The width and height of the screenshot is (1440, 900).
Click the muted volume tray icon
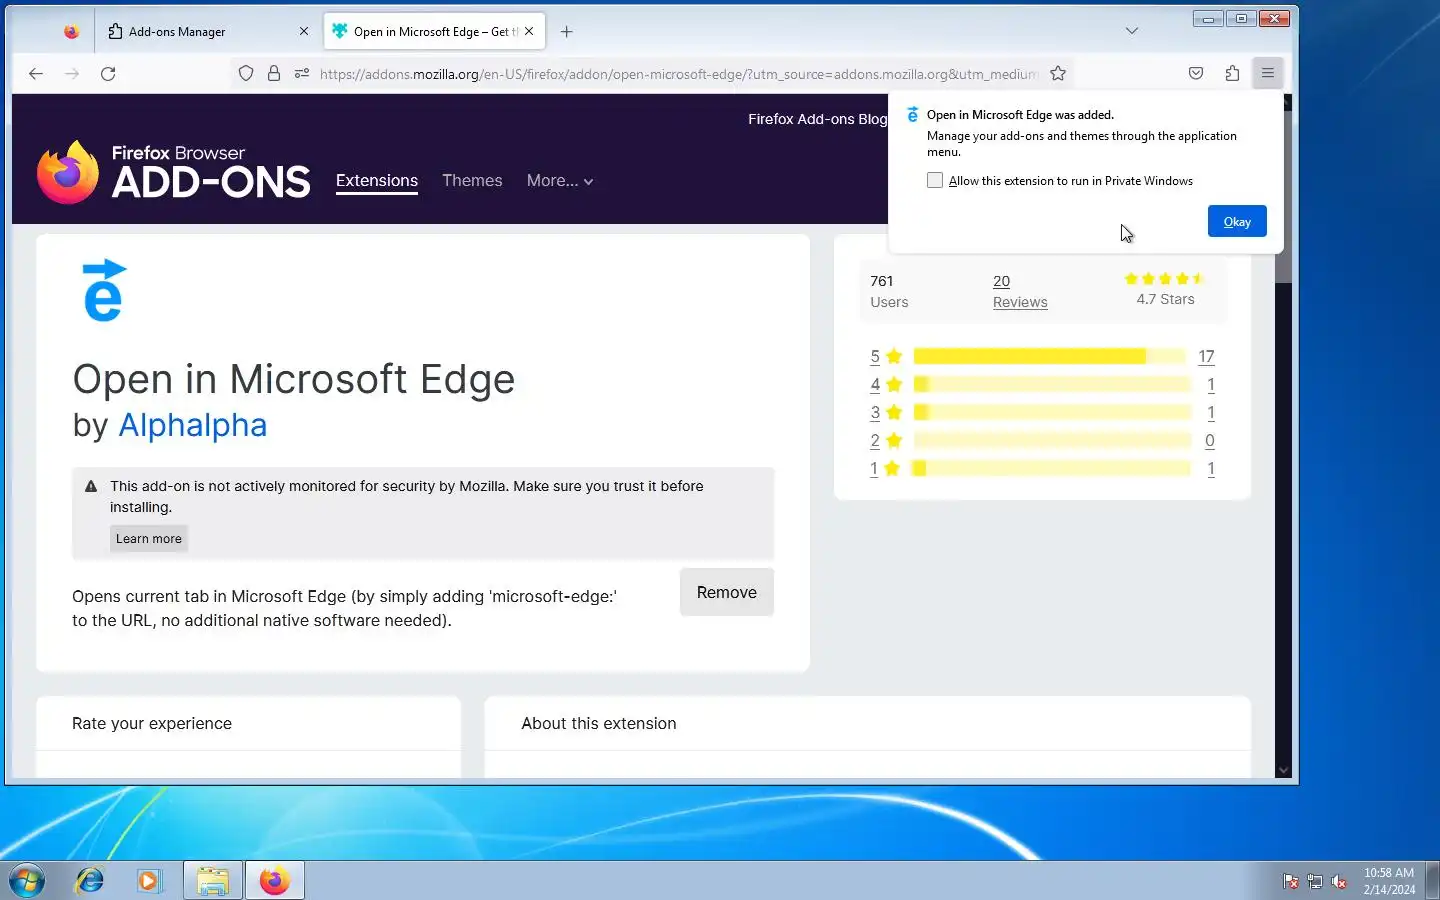1339,881
